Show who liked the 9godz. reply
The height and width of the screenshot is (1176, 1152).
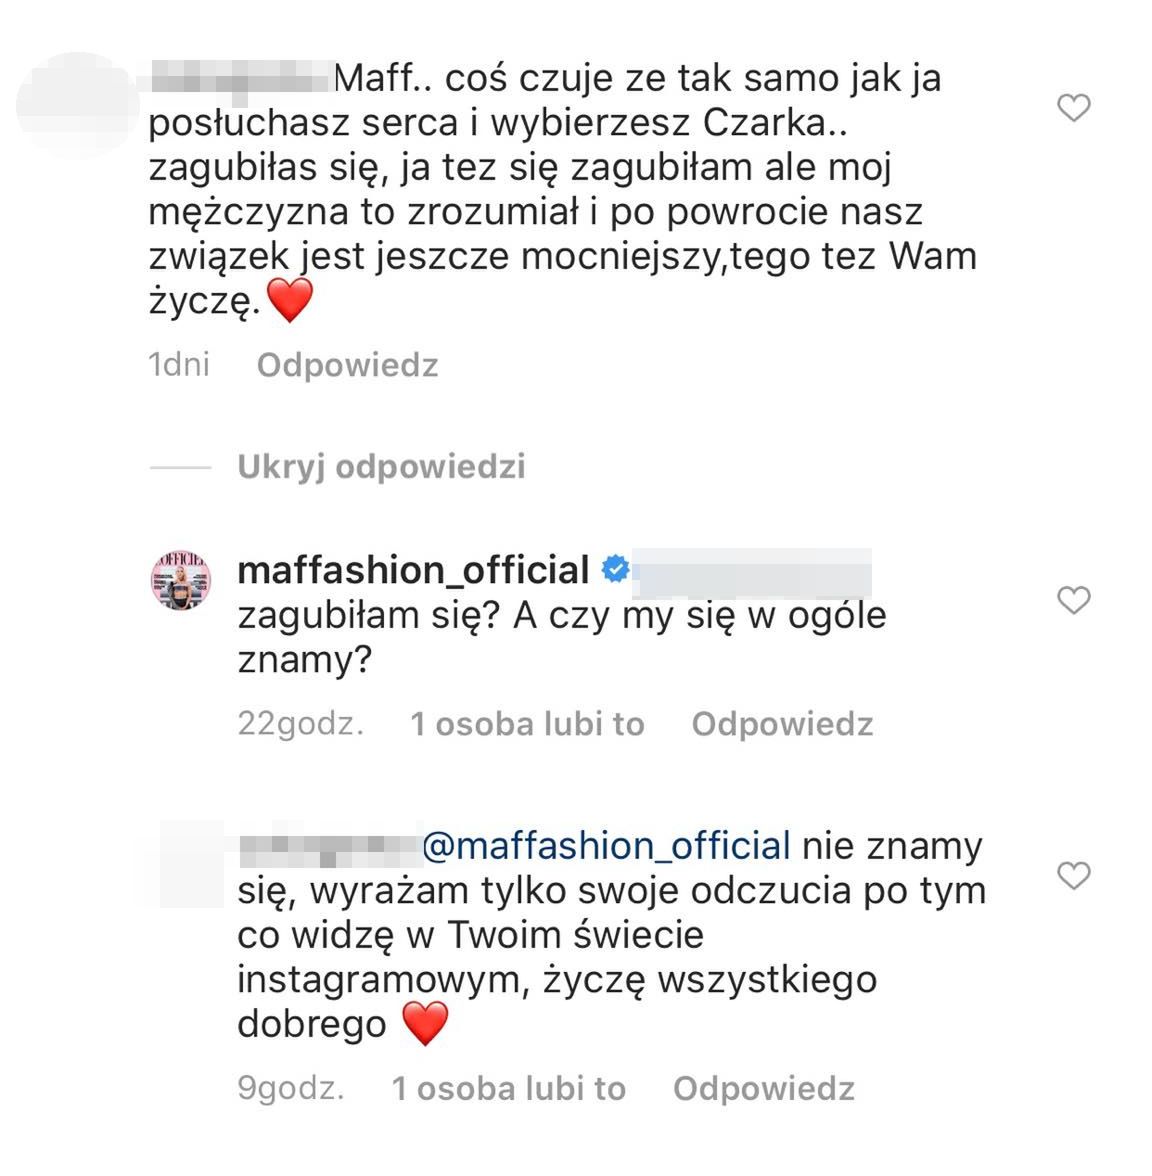[x=508, y=1088]
